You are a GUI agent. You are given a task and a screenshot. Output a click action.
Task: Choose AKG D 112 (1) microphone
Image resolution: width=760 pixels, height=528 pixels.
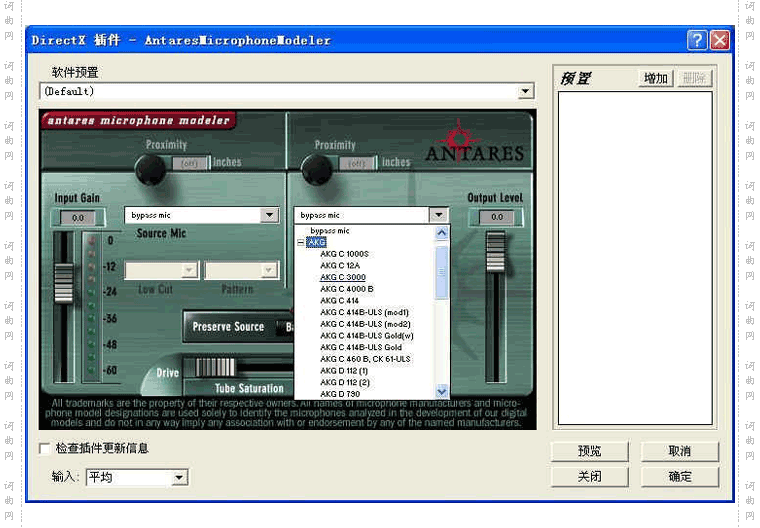pos(344,370)
